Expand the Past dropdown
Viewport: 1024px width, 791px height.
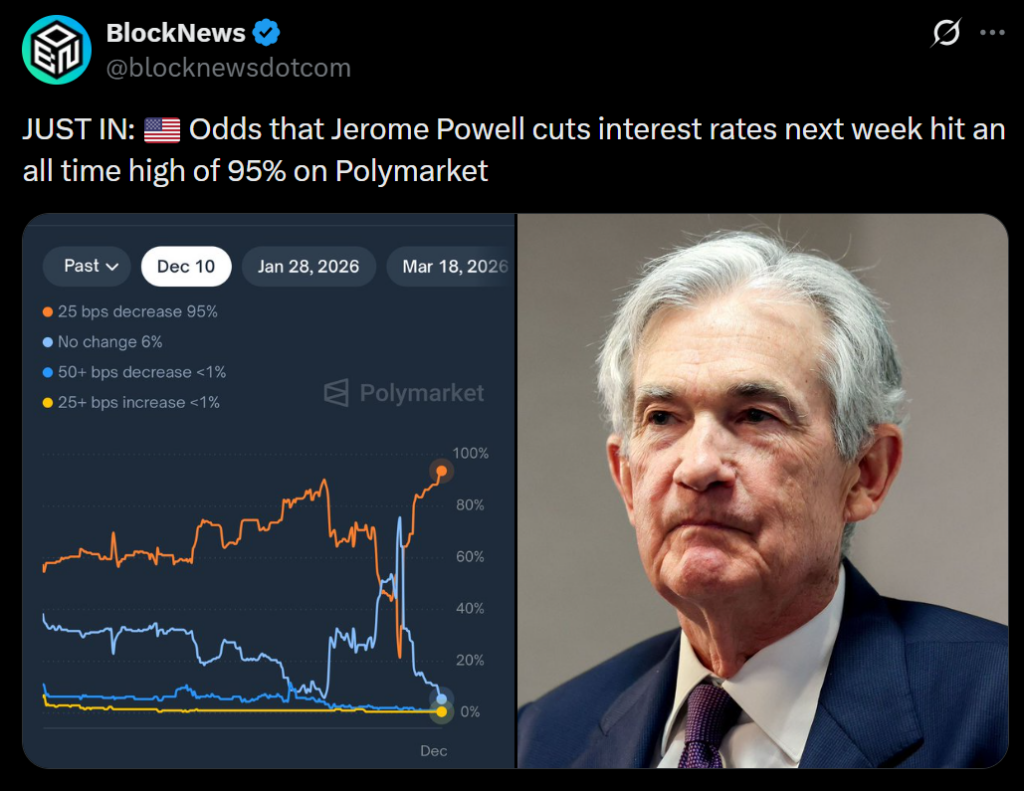tap(87, 266)
